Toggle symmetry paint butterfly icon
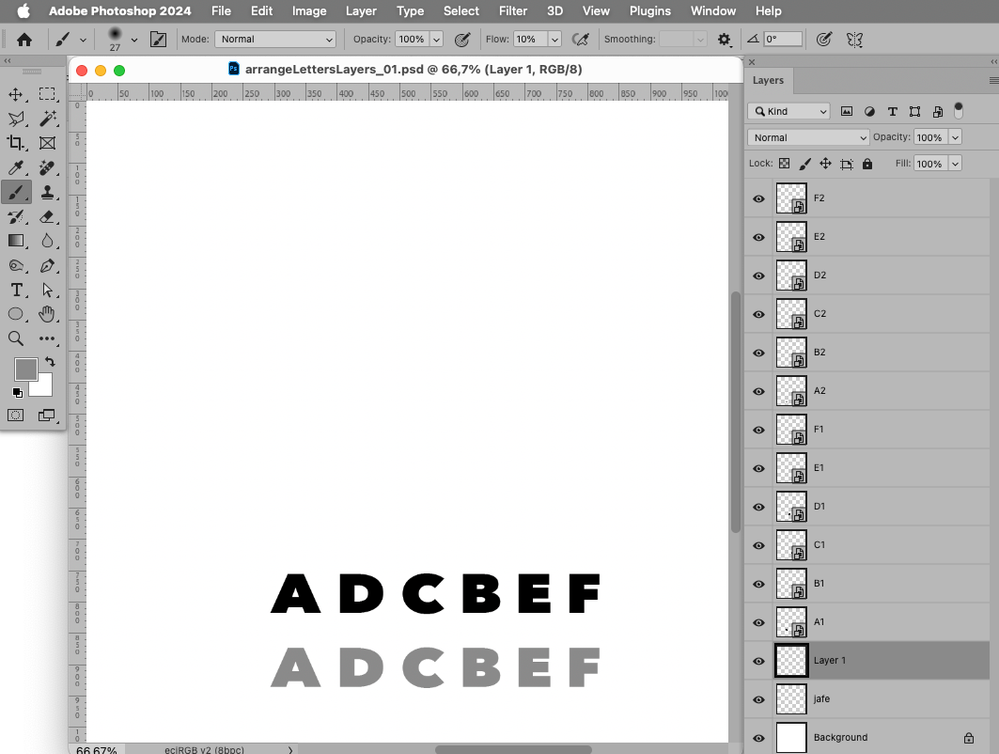This screenshot has height=754, width=999. [x=854, y=40]
